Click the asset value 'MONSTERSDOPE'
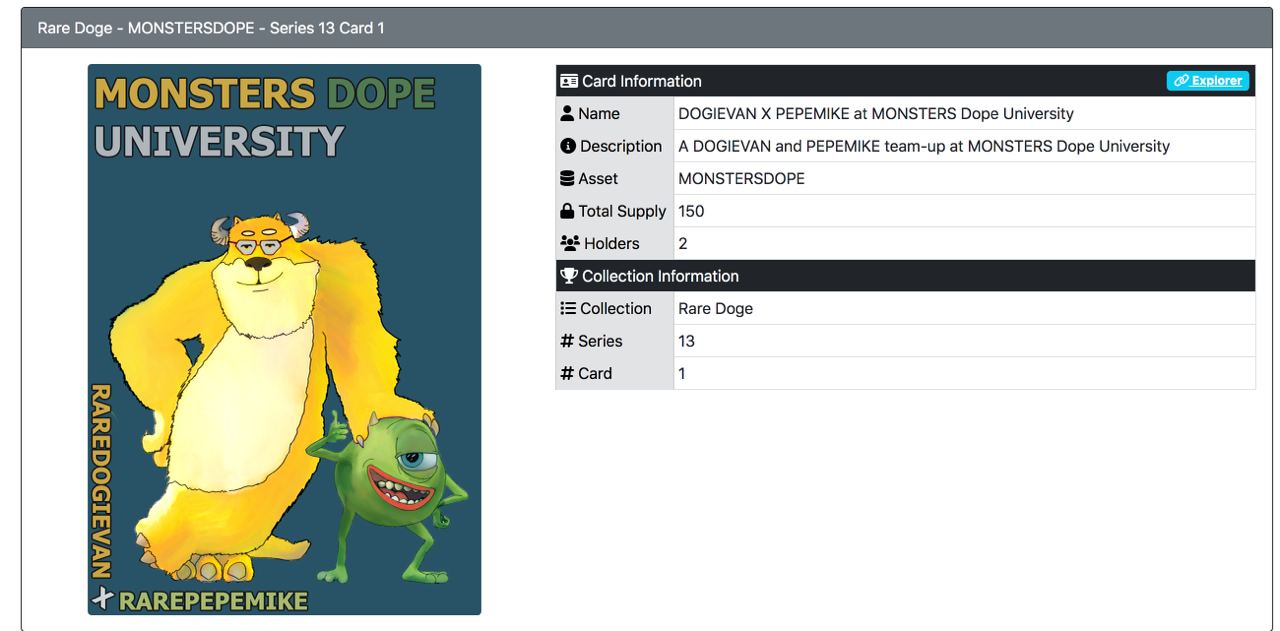This screenshot has width=1280, height=631. point(741,179)
